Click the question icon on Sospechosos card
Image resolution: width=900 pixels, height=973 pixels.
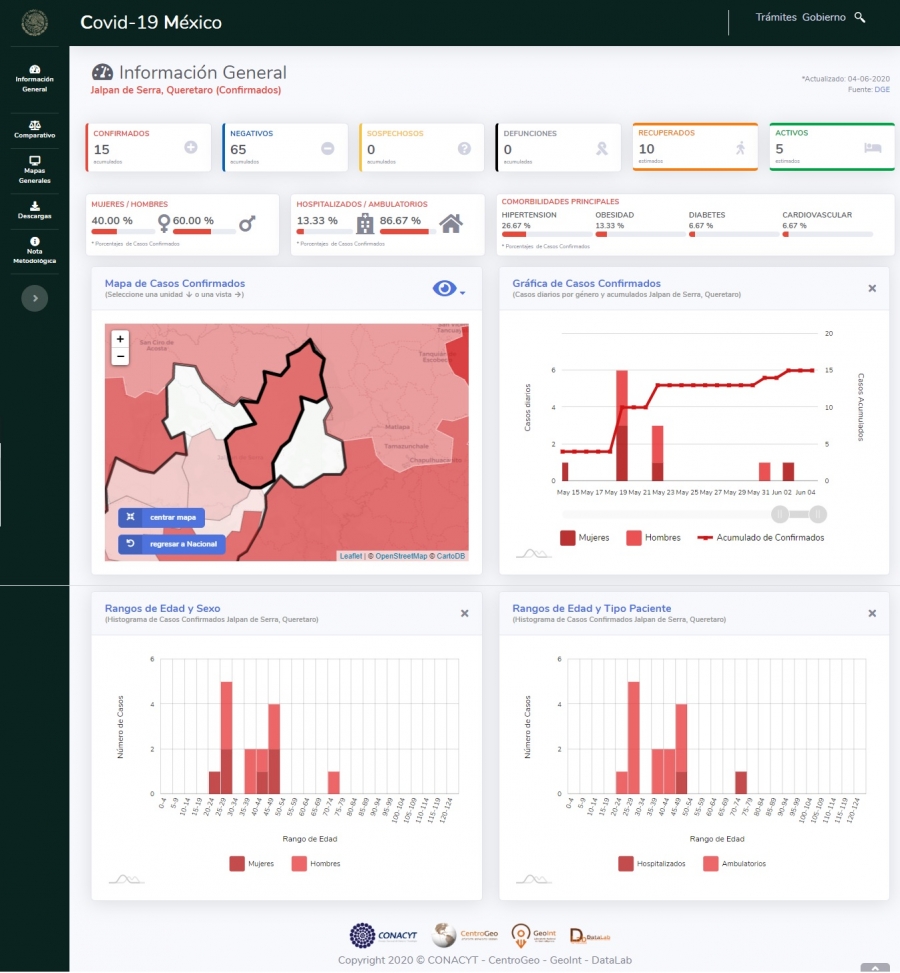pyautogui.click(x=464, y=148)
